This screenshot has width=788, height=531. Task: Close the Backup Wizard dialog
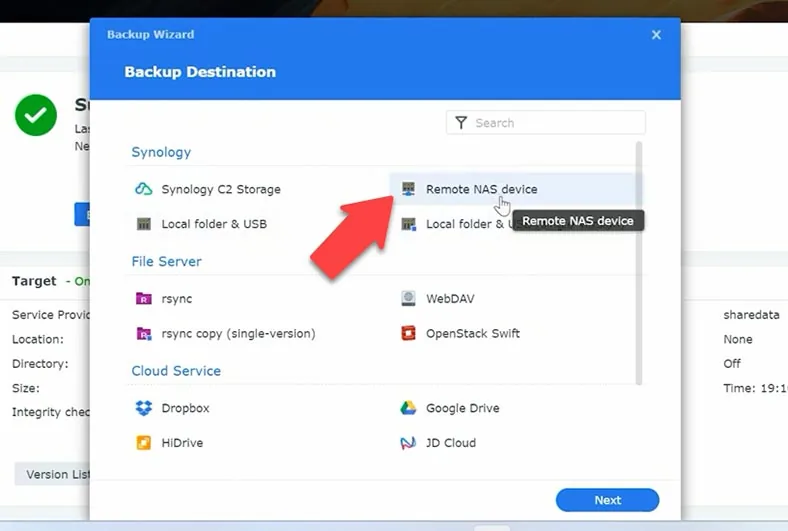coord(656,35)
